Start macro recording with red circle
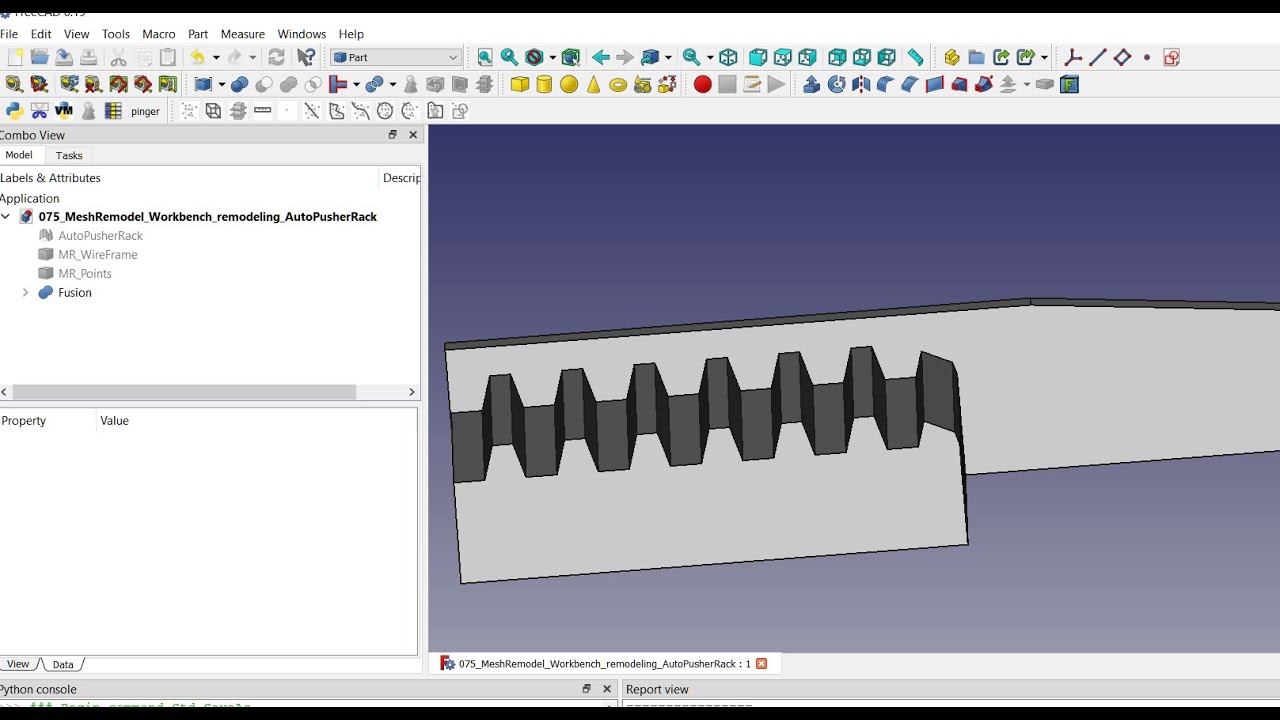This screenshot has height=720, width=1280. (703, 85)
